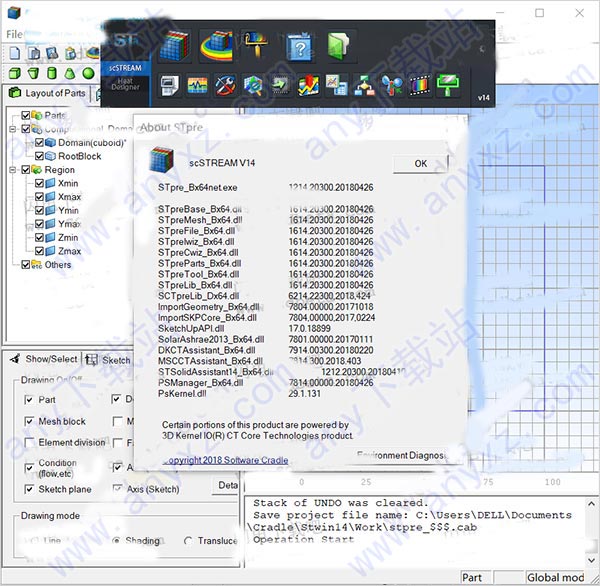
Task: Toggle the Zmax region checkbox
Action: point(39,251)
